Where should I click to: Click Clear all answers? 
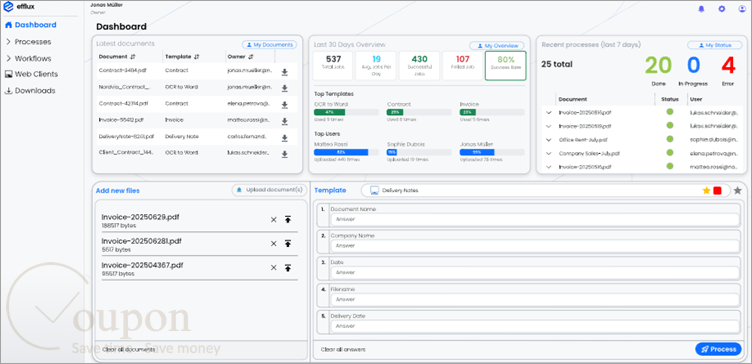pos(343,350)
